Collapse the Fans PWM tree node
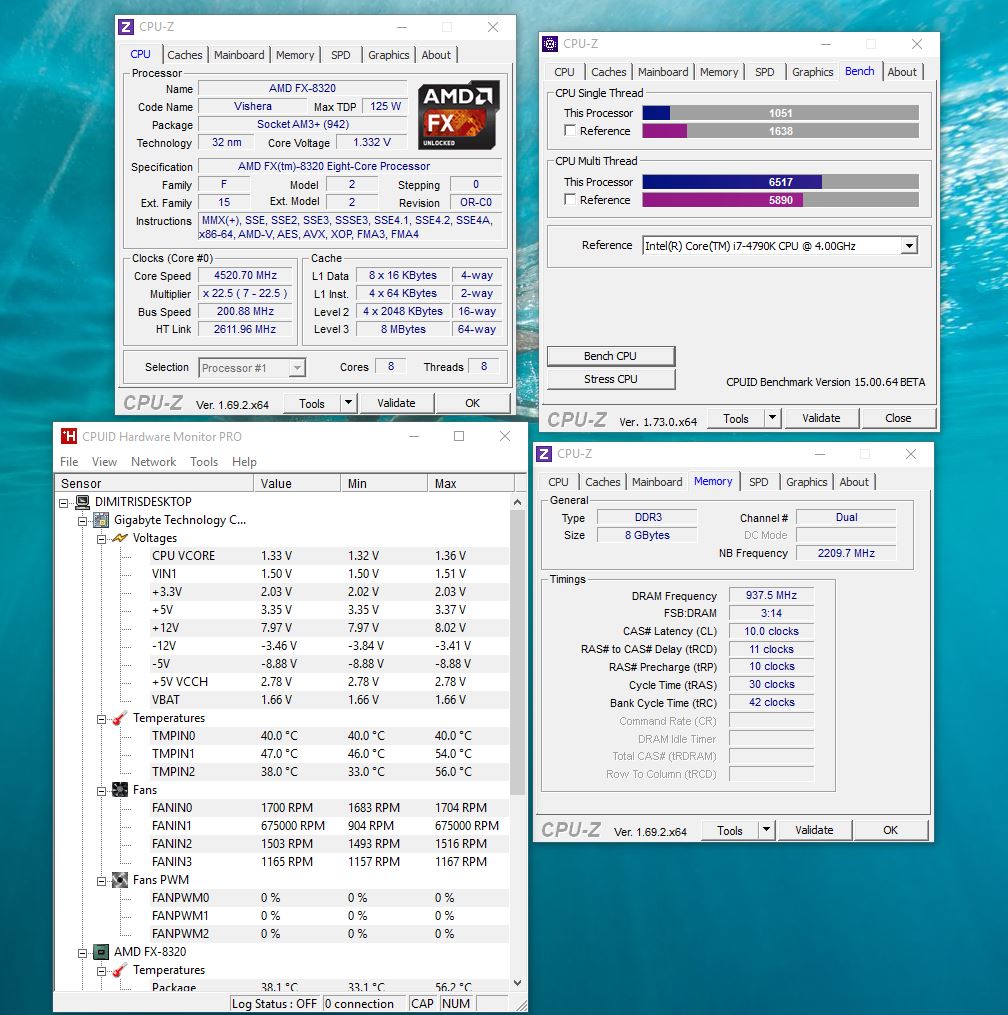Image resolution: width=1008 pixels, height=1015 pixels. coord(101,880)
